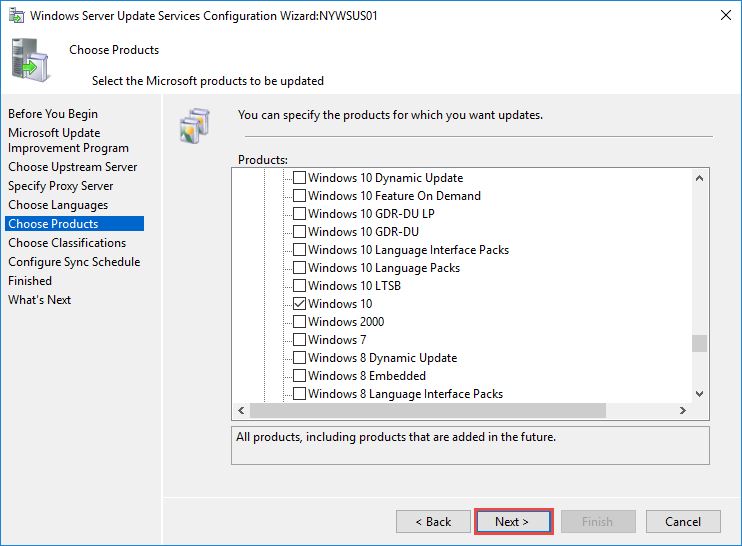Click the Back button

pos(433,521)
